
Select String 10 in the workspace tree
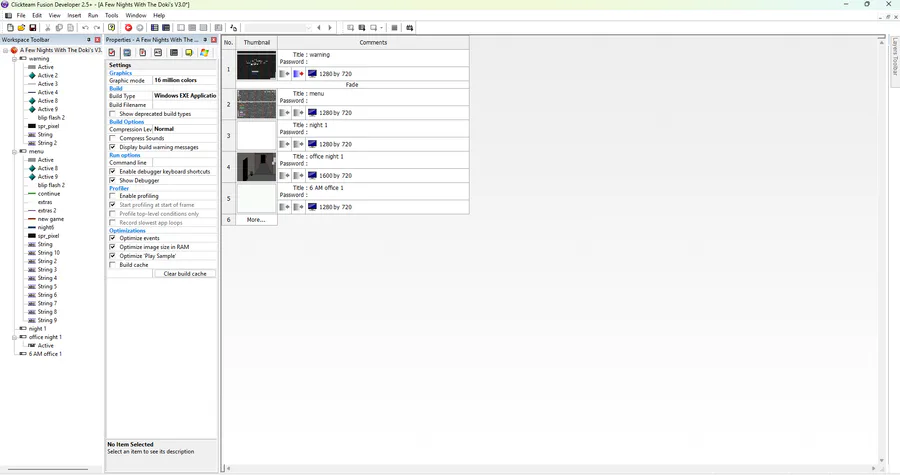[x=49, y=252]
